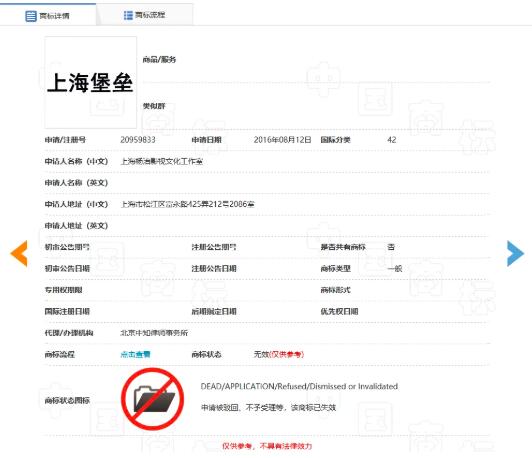Click the blue next-record arrow
This screenshot has width=532, height=458.
pyautogui.click(x=515, y=253)
